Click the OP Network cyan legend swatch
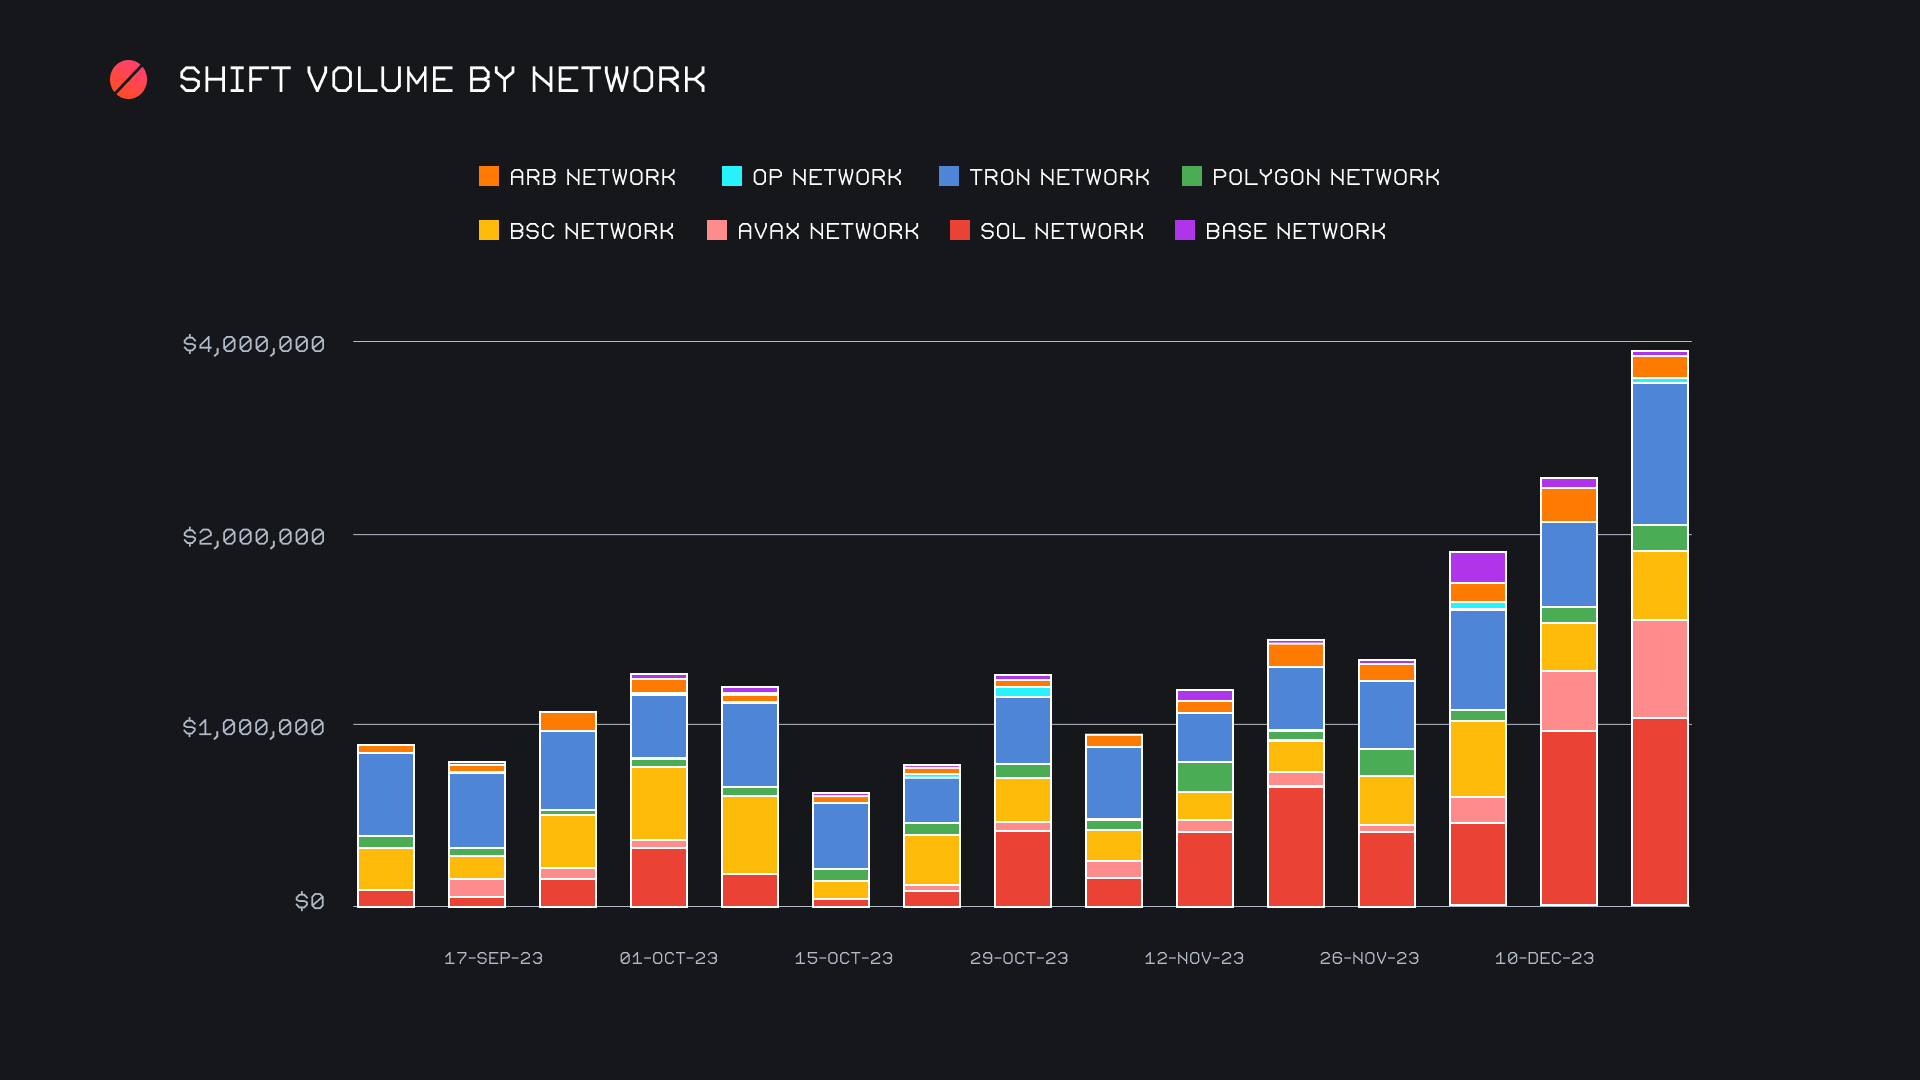This screenshot has height=1080, width=1920. pyautogui.click(x=731, y=177)
